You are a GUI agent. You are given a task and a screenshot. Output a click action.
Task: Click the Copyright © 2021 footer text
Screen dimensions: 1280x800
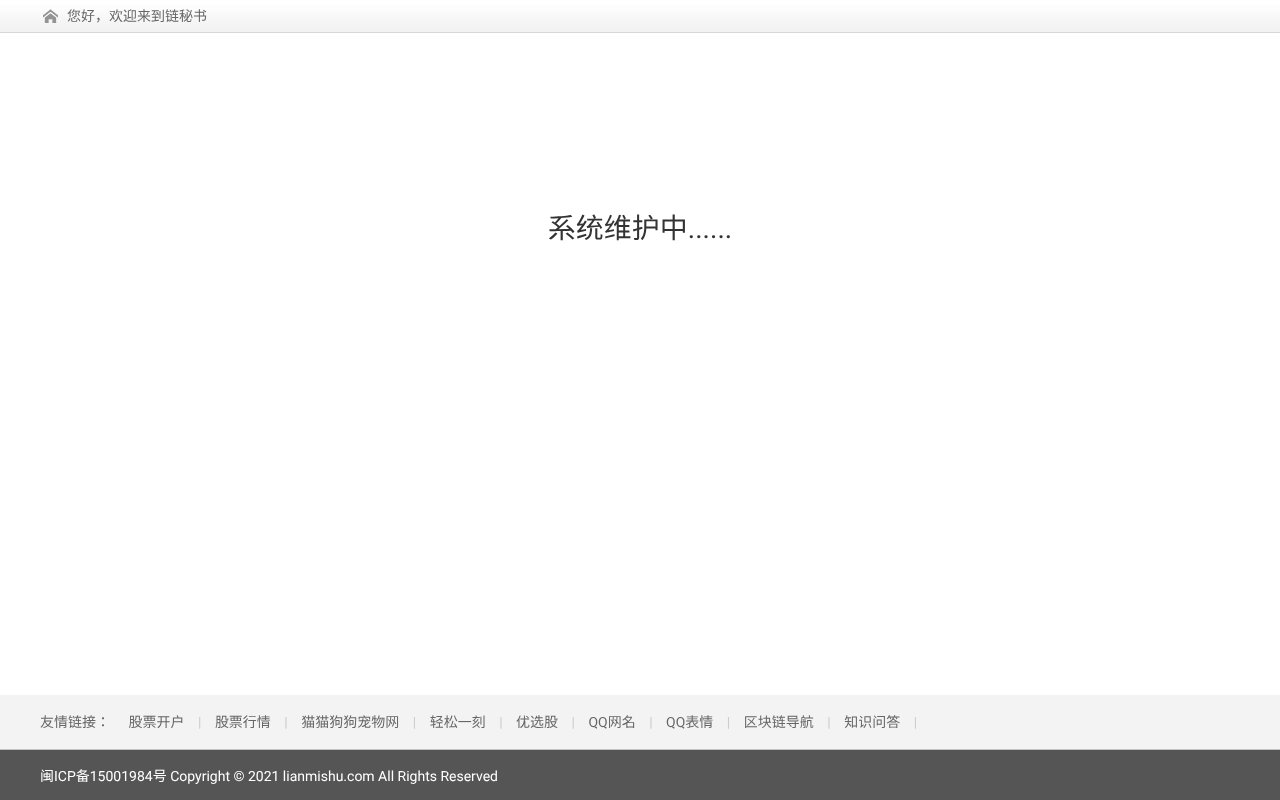pyautogui.click(x=224, y=776)
